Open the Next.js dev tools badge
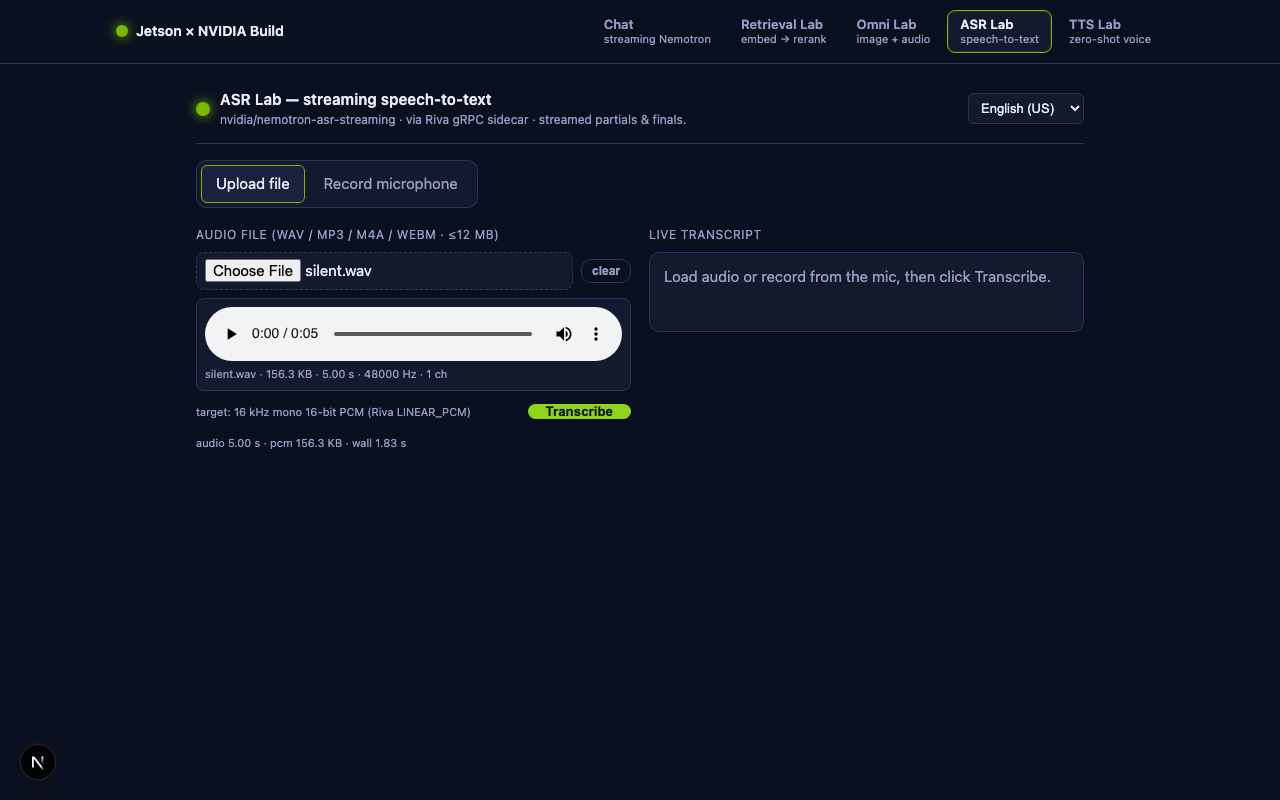 coord(38,762)
